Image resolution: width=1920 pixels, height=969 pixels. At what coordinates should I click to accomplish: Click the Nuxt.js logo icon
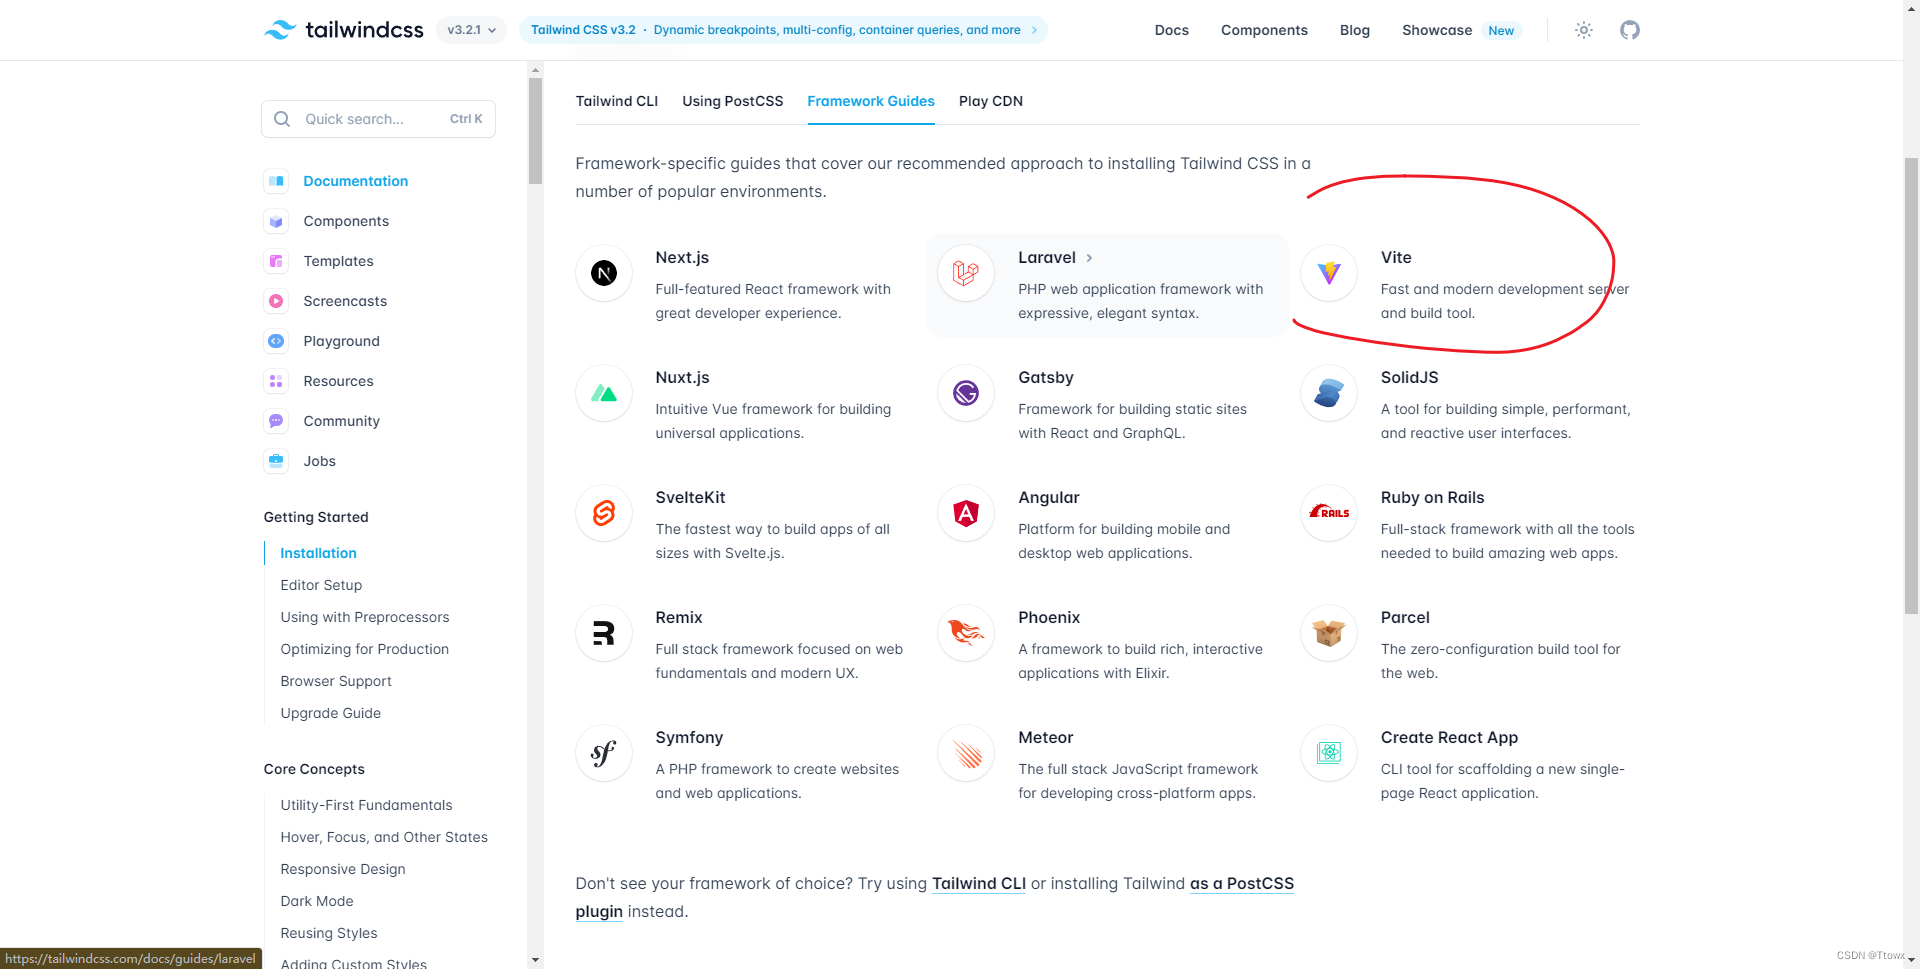604,393
